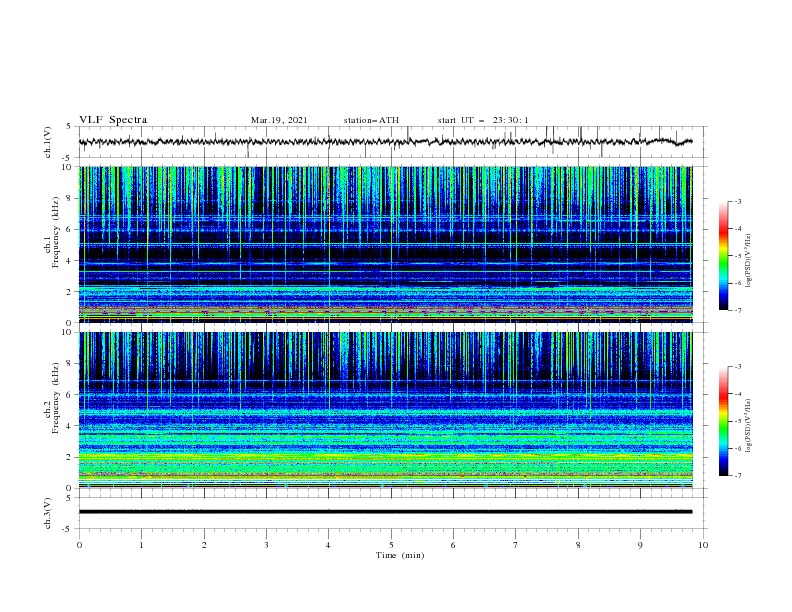Click the '-5' label on ch.2 colorbar
The height and width of the screenshot is (612, 792).
(738, 421)
